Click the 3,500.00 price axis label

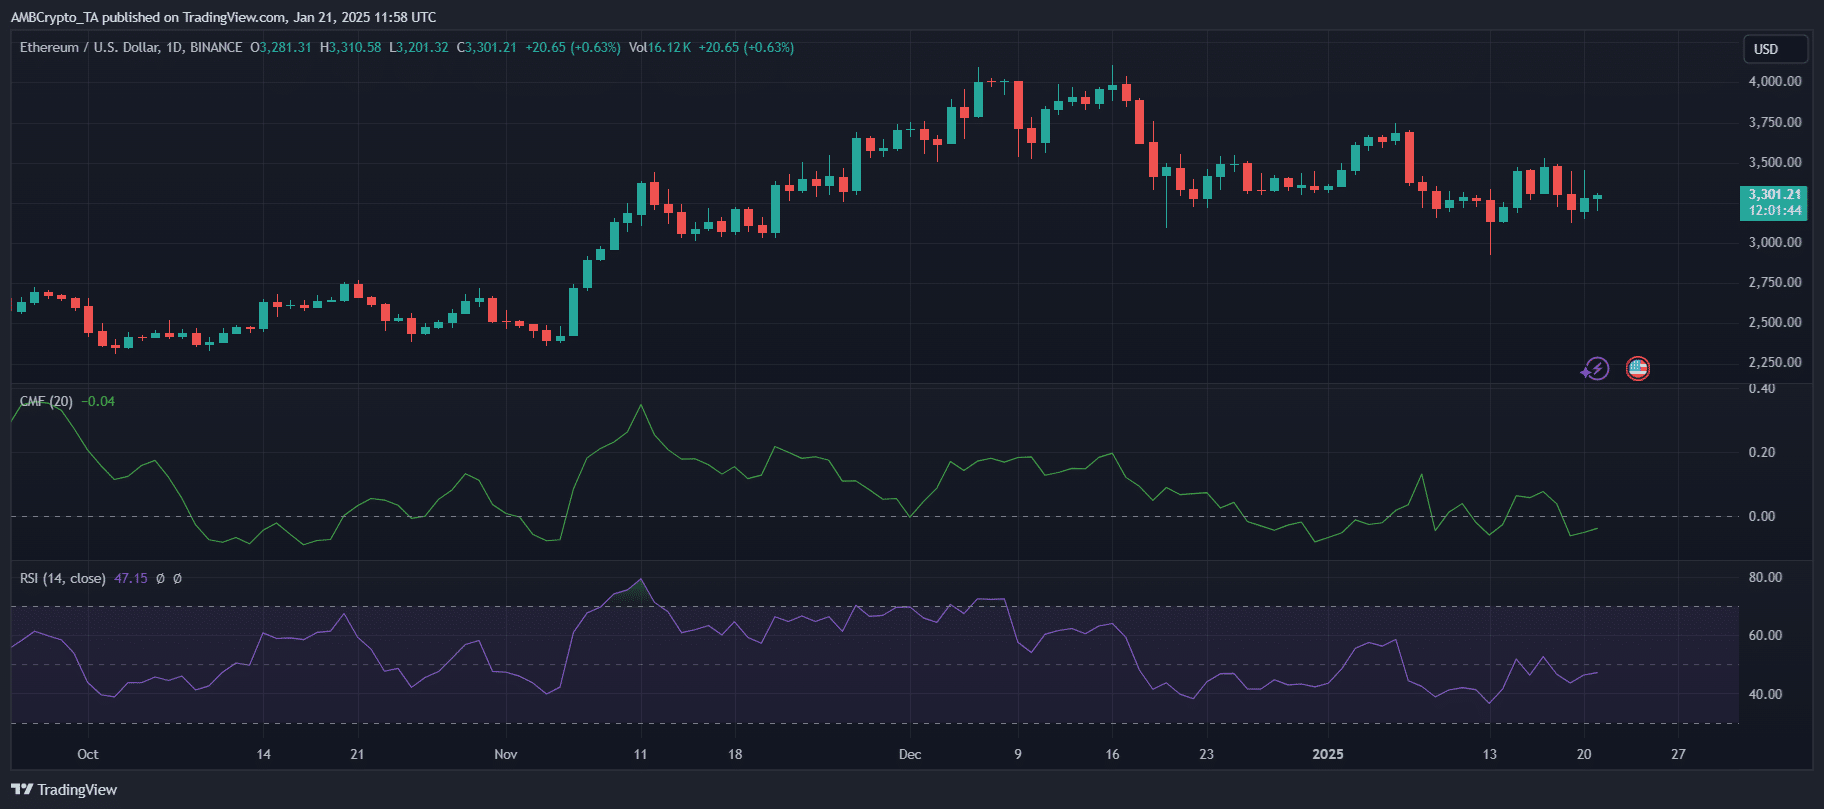point(1775,162)
